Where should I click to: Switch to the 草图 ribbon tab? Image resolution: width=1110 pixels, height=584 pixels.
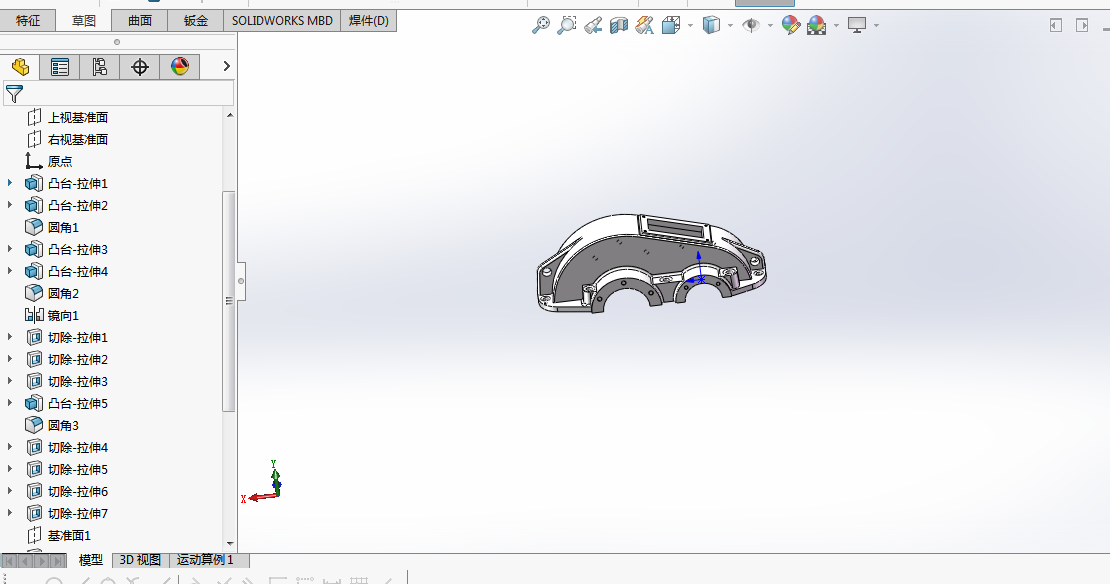click(84, 21)
